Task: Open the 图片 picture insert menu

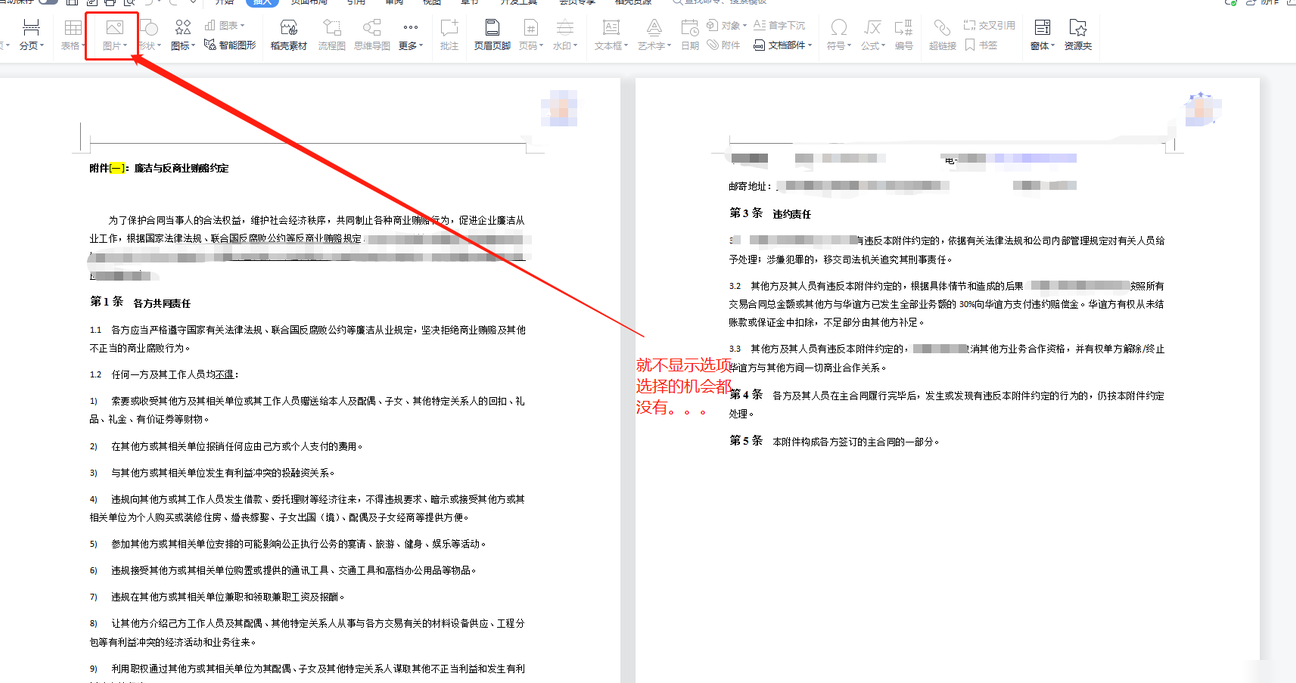Action: 114,35
